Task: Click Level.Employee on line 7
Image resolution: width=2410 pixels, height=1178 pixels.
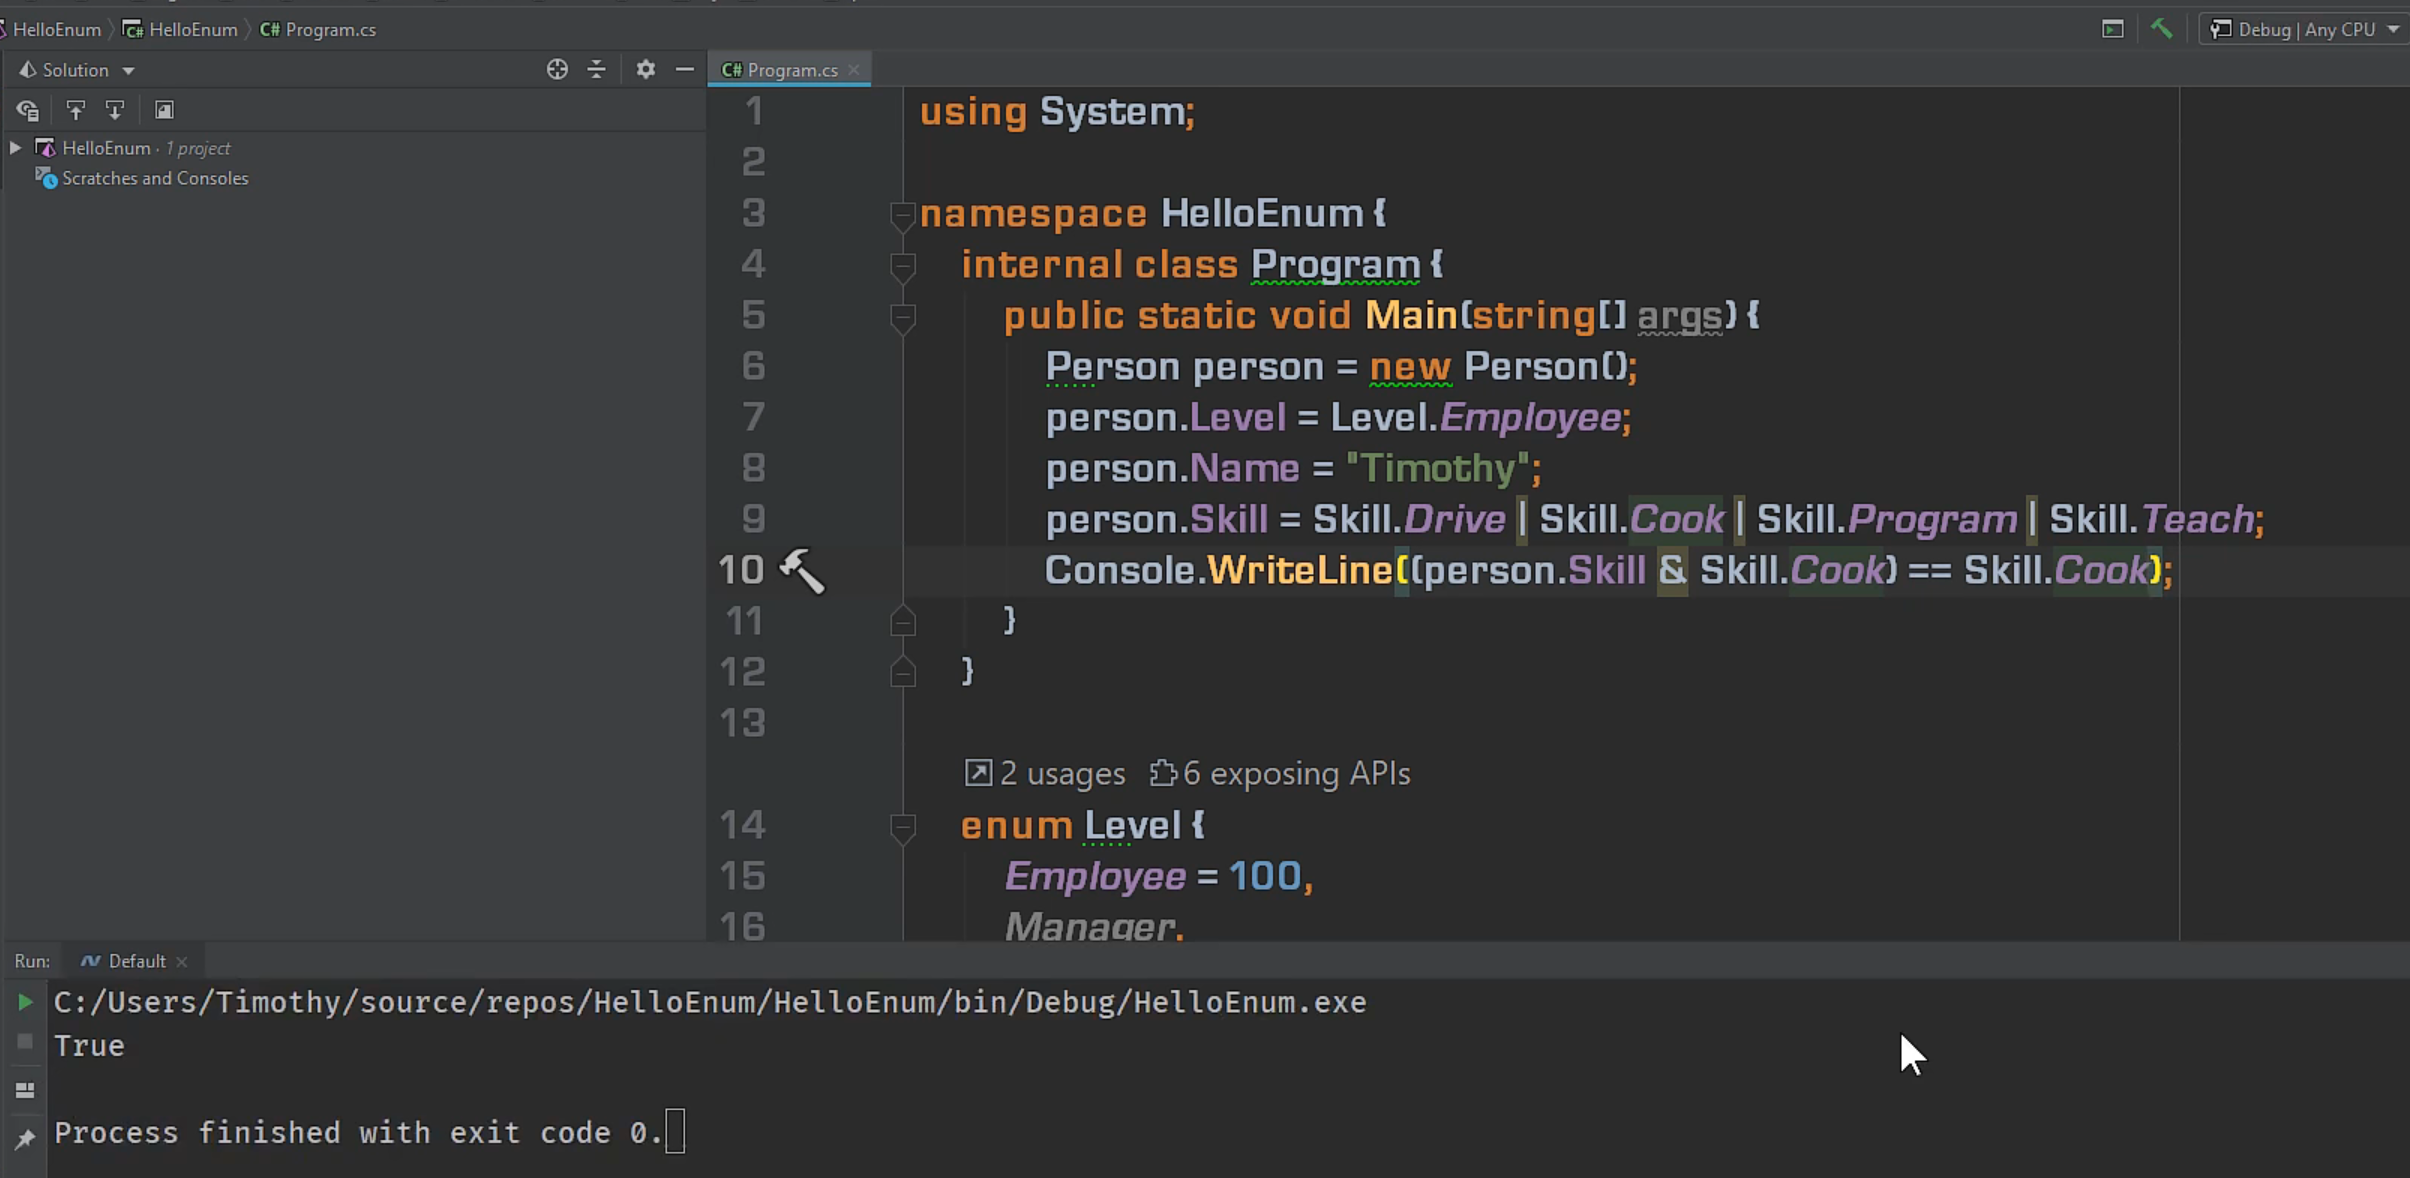Action: tap(1475, 417)
